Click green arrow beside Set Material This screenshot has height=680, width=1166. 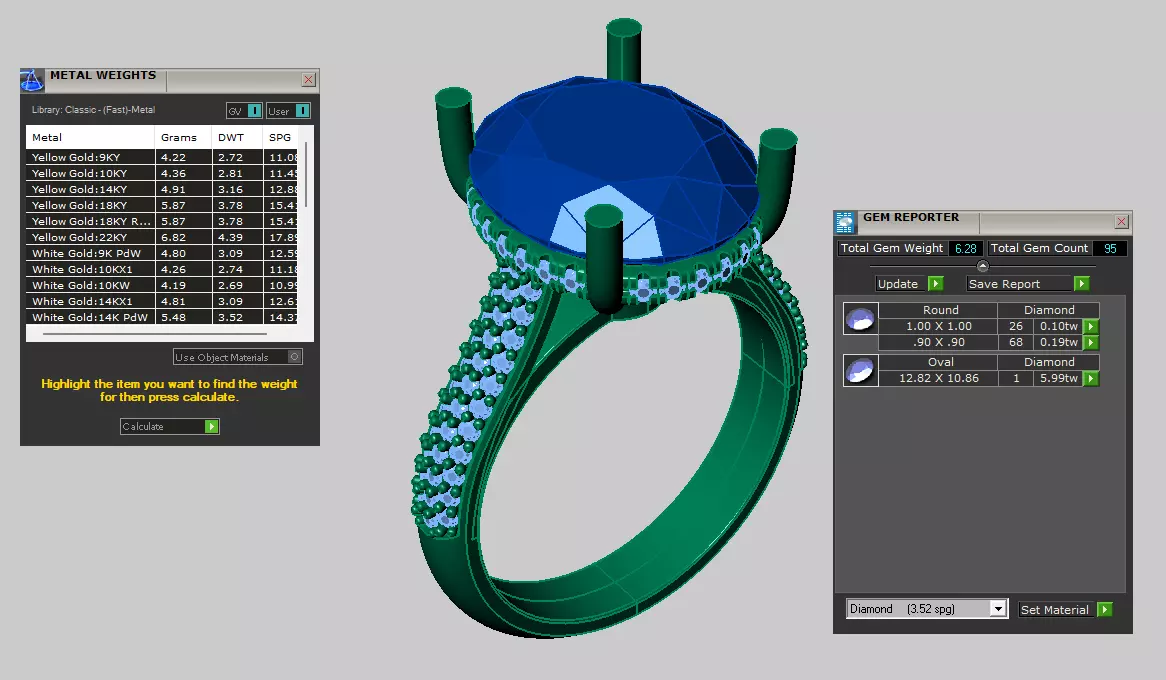(1105, 609)
